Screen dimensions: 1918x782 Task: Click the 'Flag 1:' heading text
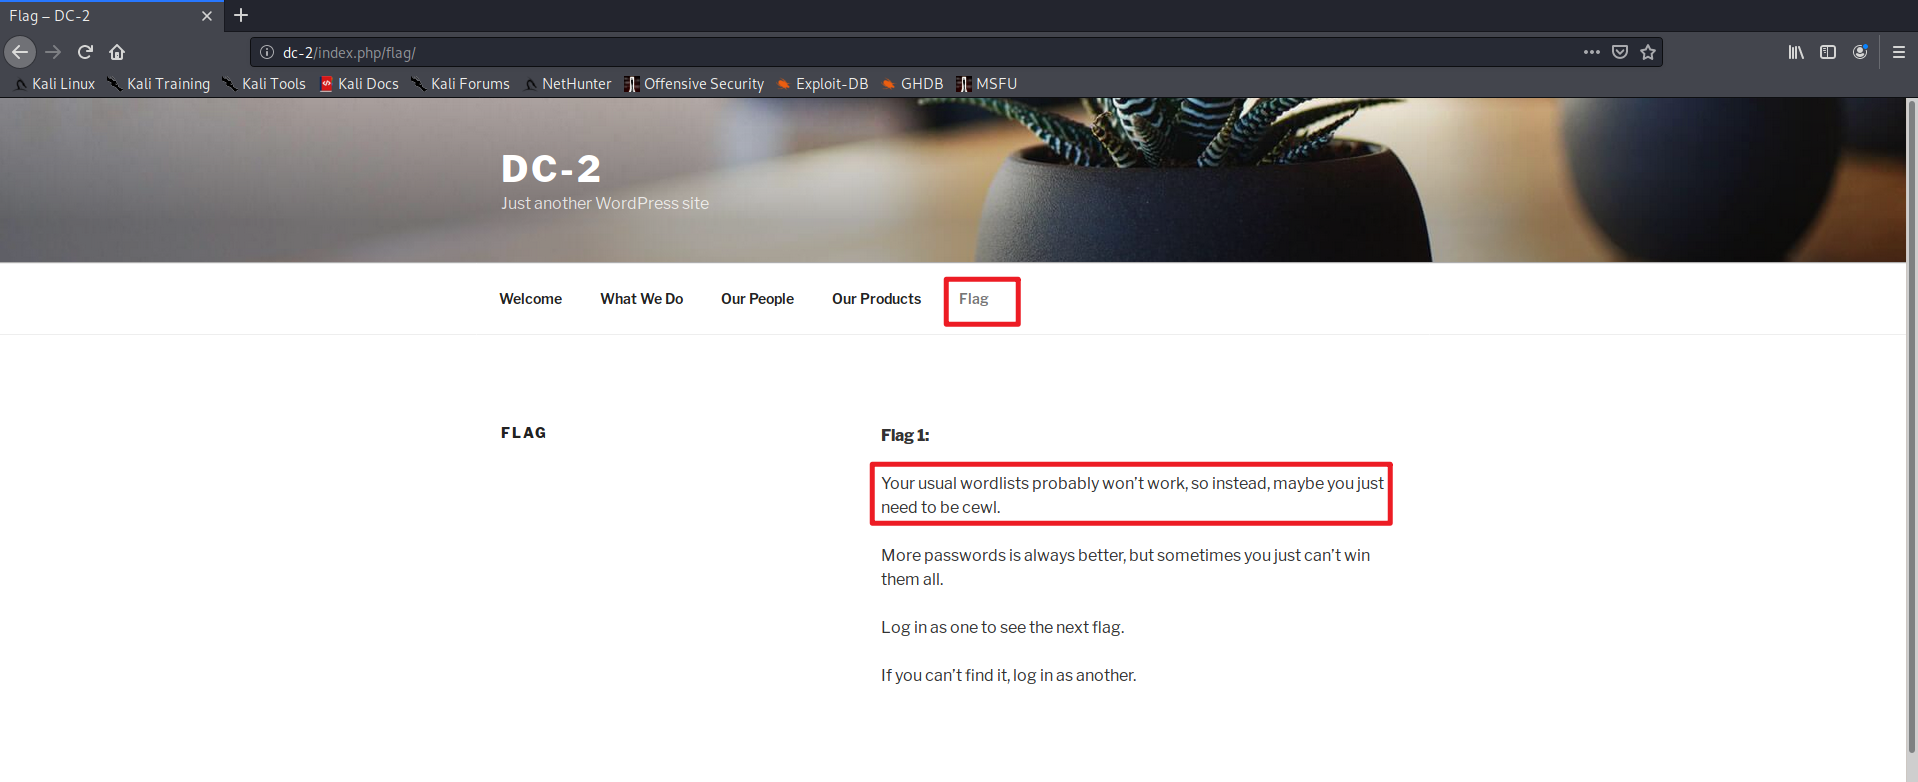click(905, 435)
